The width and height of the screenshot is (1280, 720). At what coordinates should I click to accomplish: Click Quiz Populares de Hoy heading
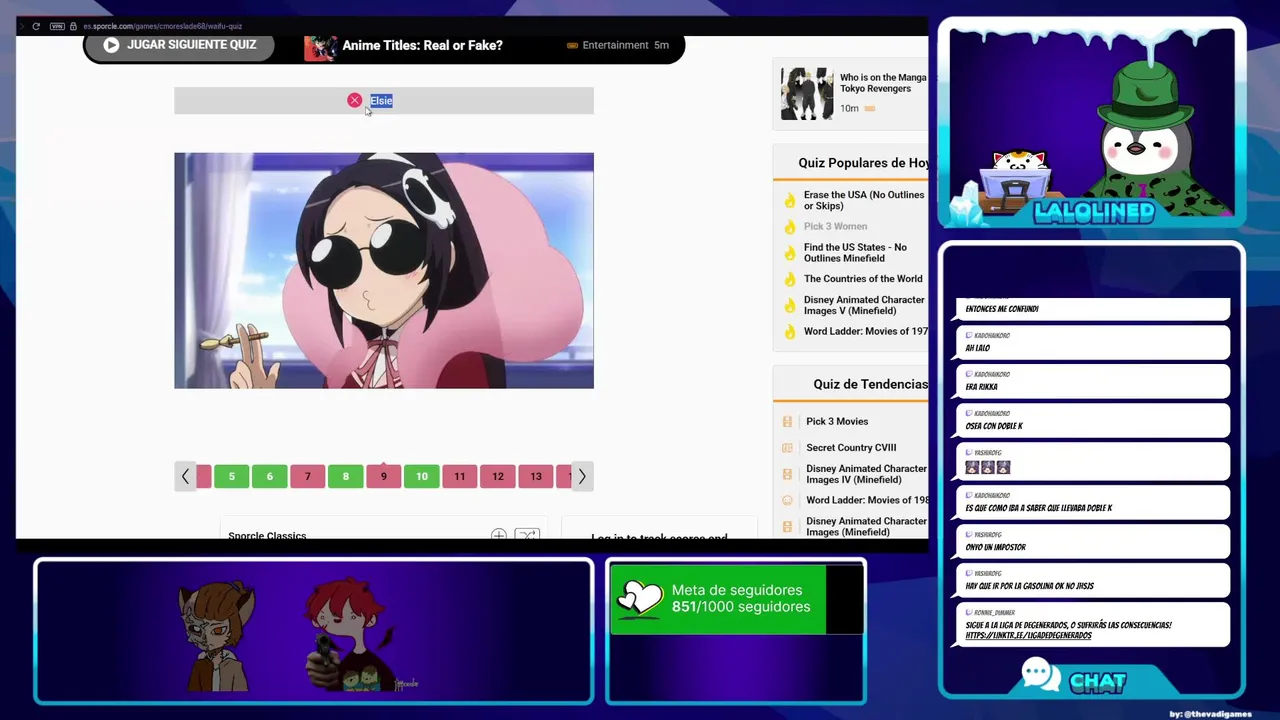click(863, 163)
